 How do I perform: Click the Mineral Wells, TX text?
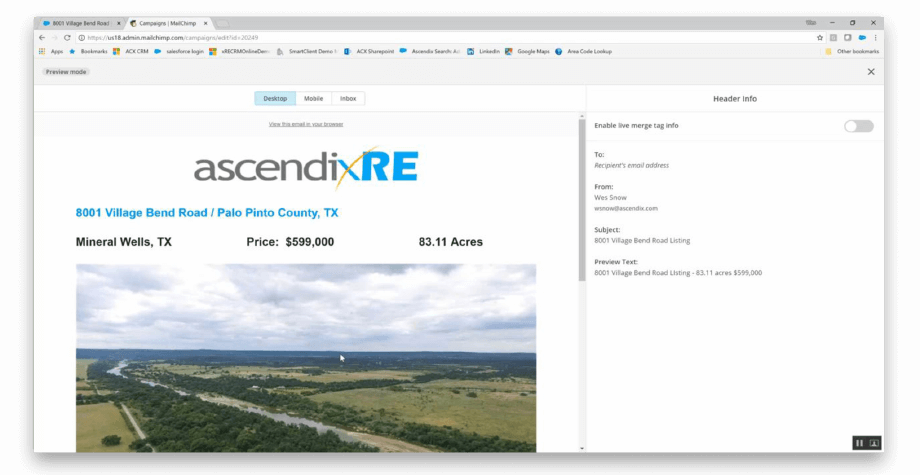coord(124,242)
